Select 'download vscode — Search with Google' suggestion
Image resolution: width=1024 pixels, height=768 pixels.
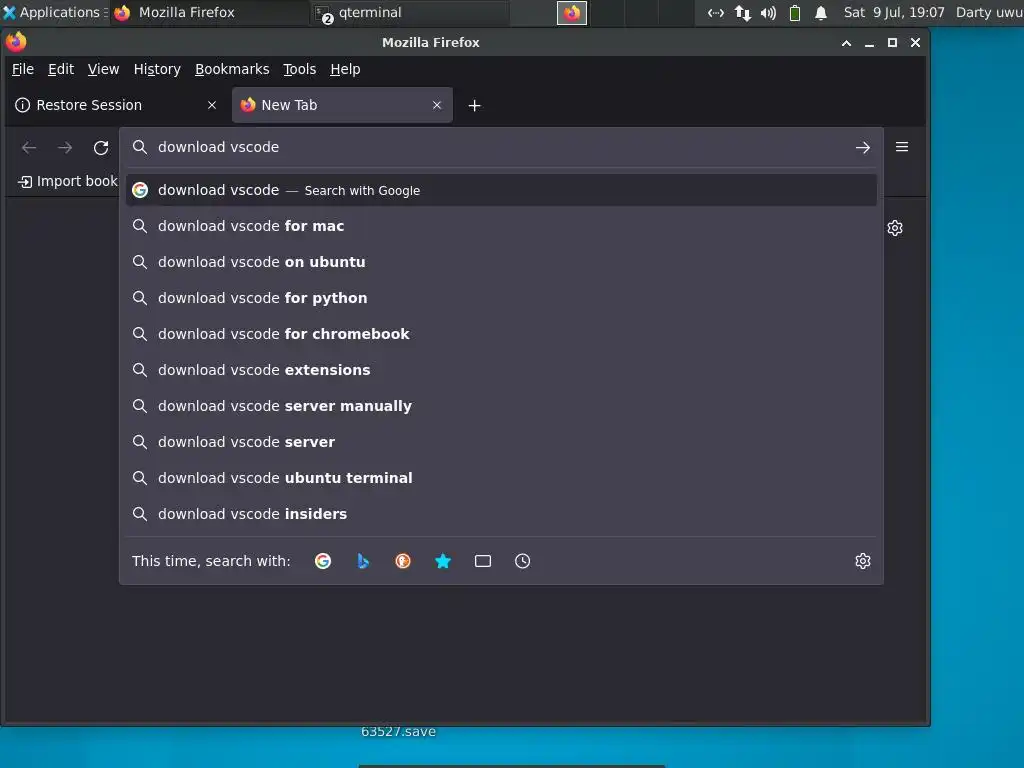tap(501, 190)
